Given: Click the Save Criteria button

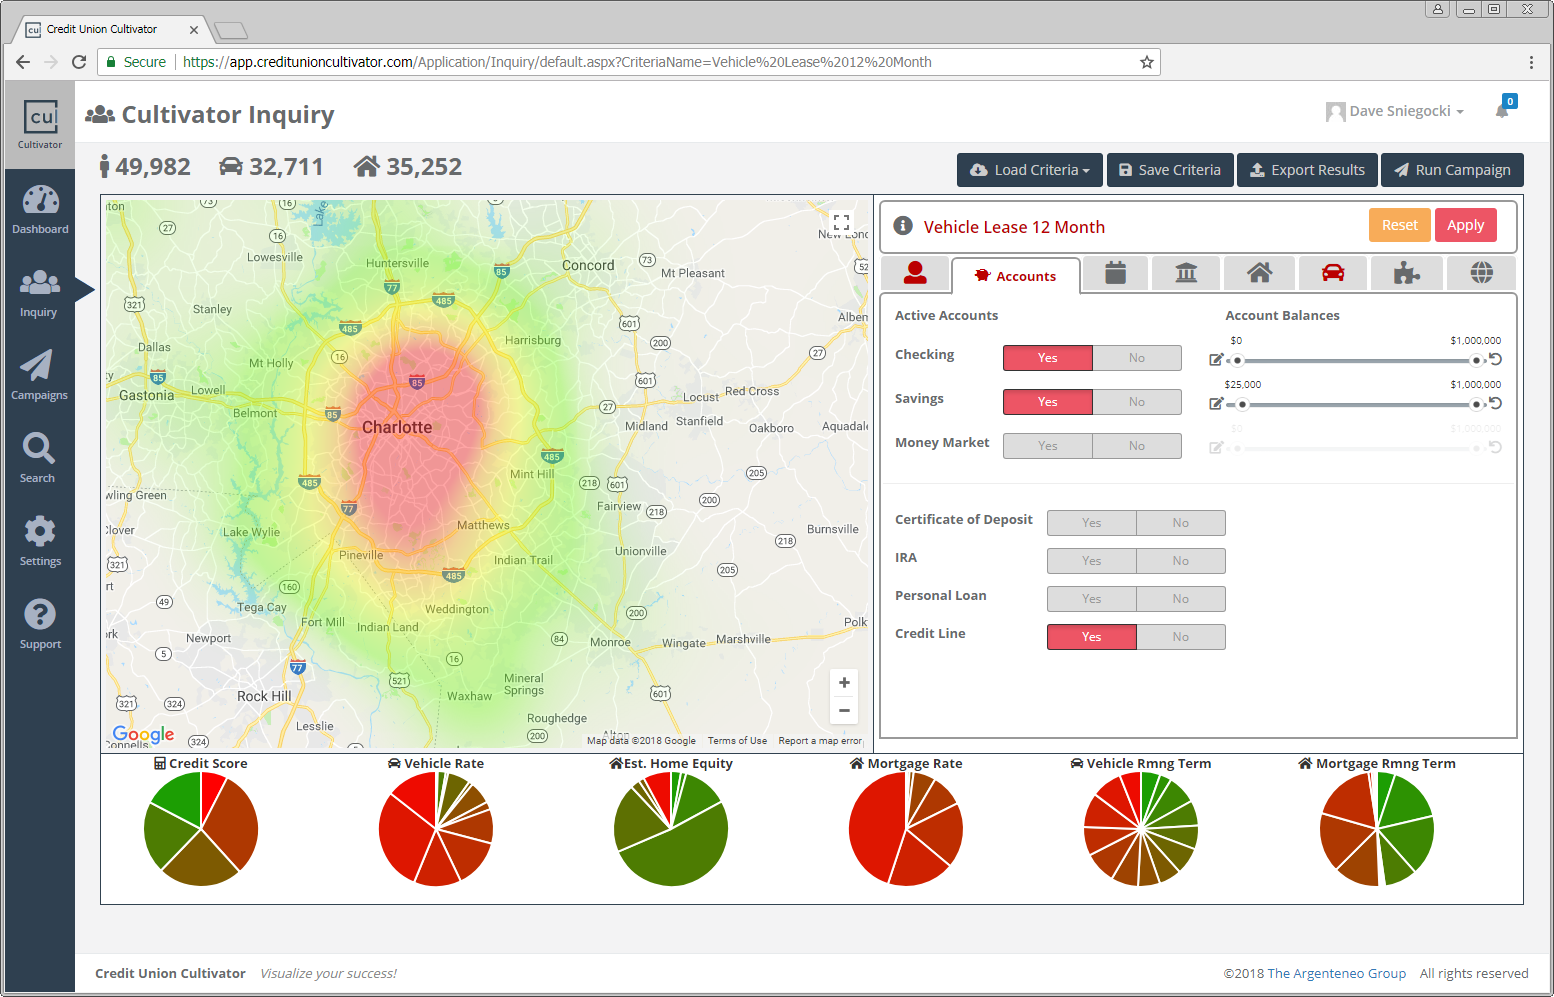Looking at the screenshot, I should tap(1170, 170).
